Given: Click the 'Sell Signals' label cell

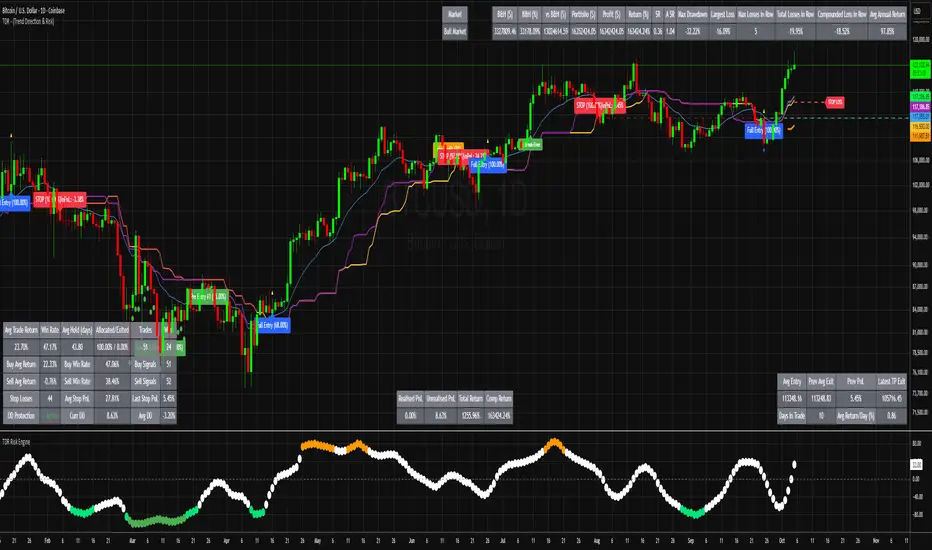Looking at the screenshot, I should click(x=146, y=382).
